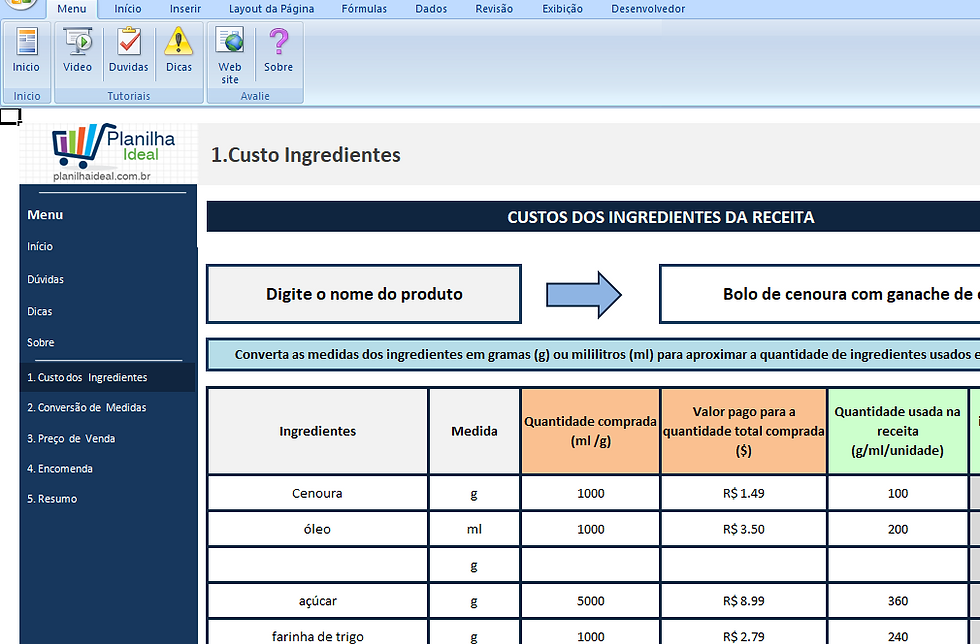The width and height of the screenshot is (980, 644).
Task: Go to 3. Preço de Venda
Action: (x=71, y=438)
